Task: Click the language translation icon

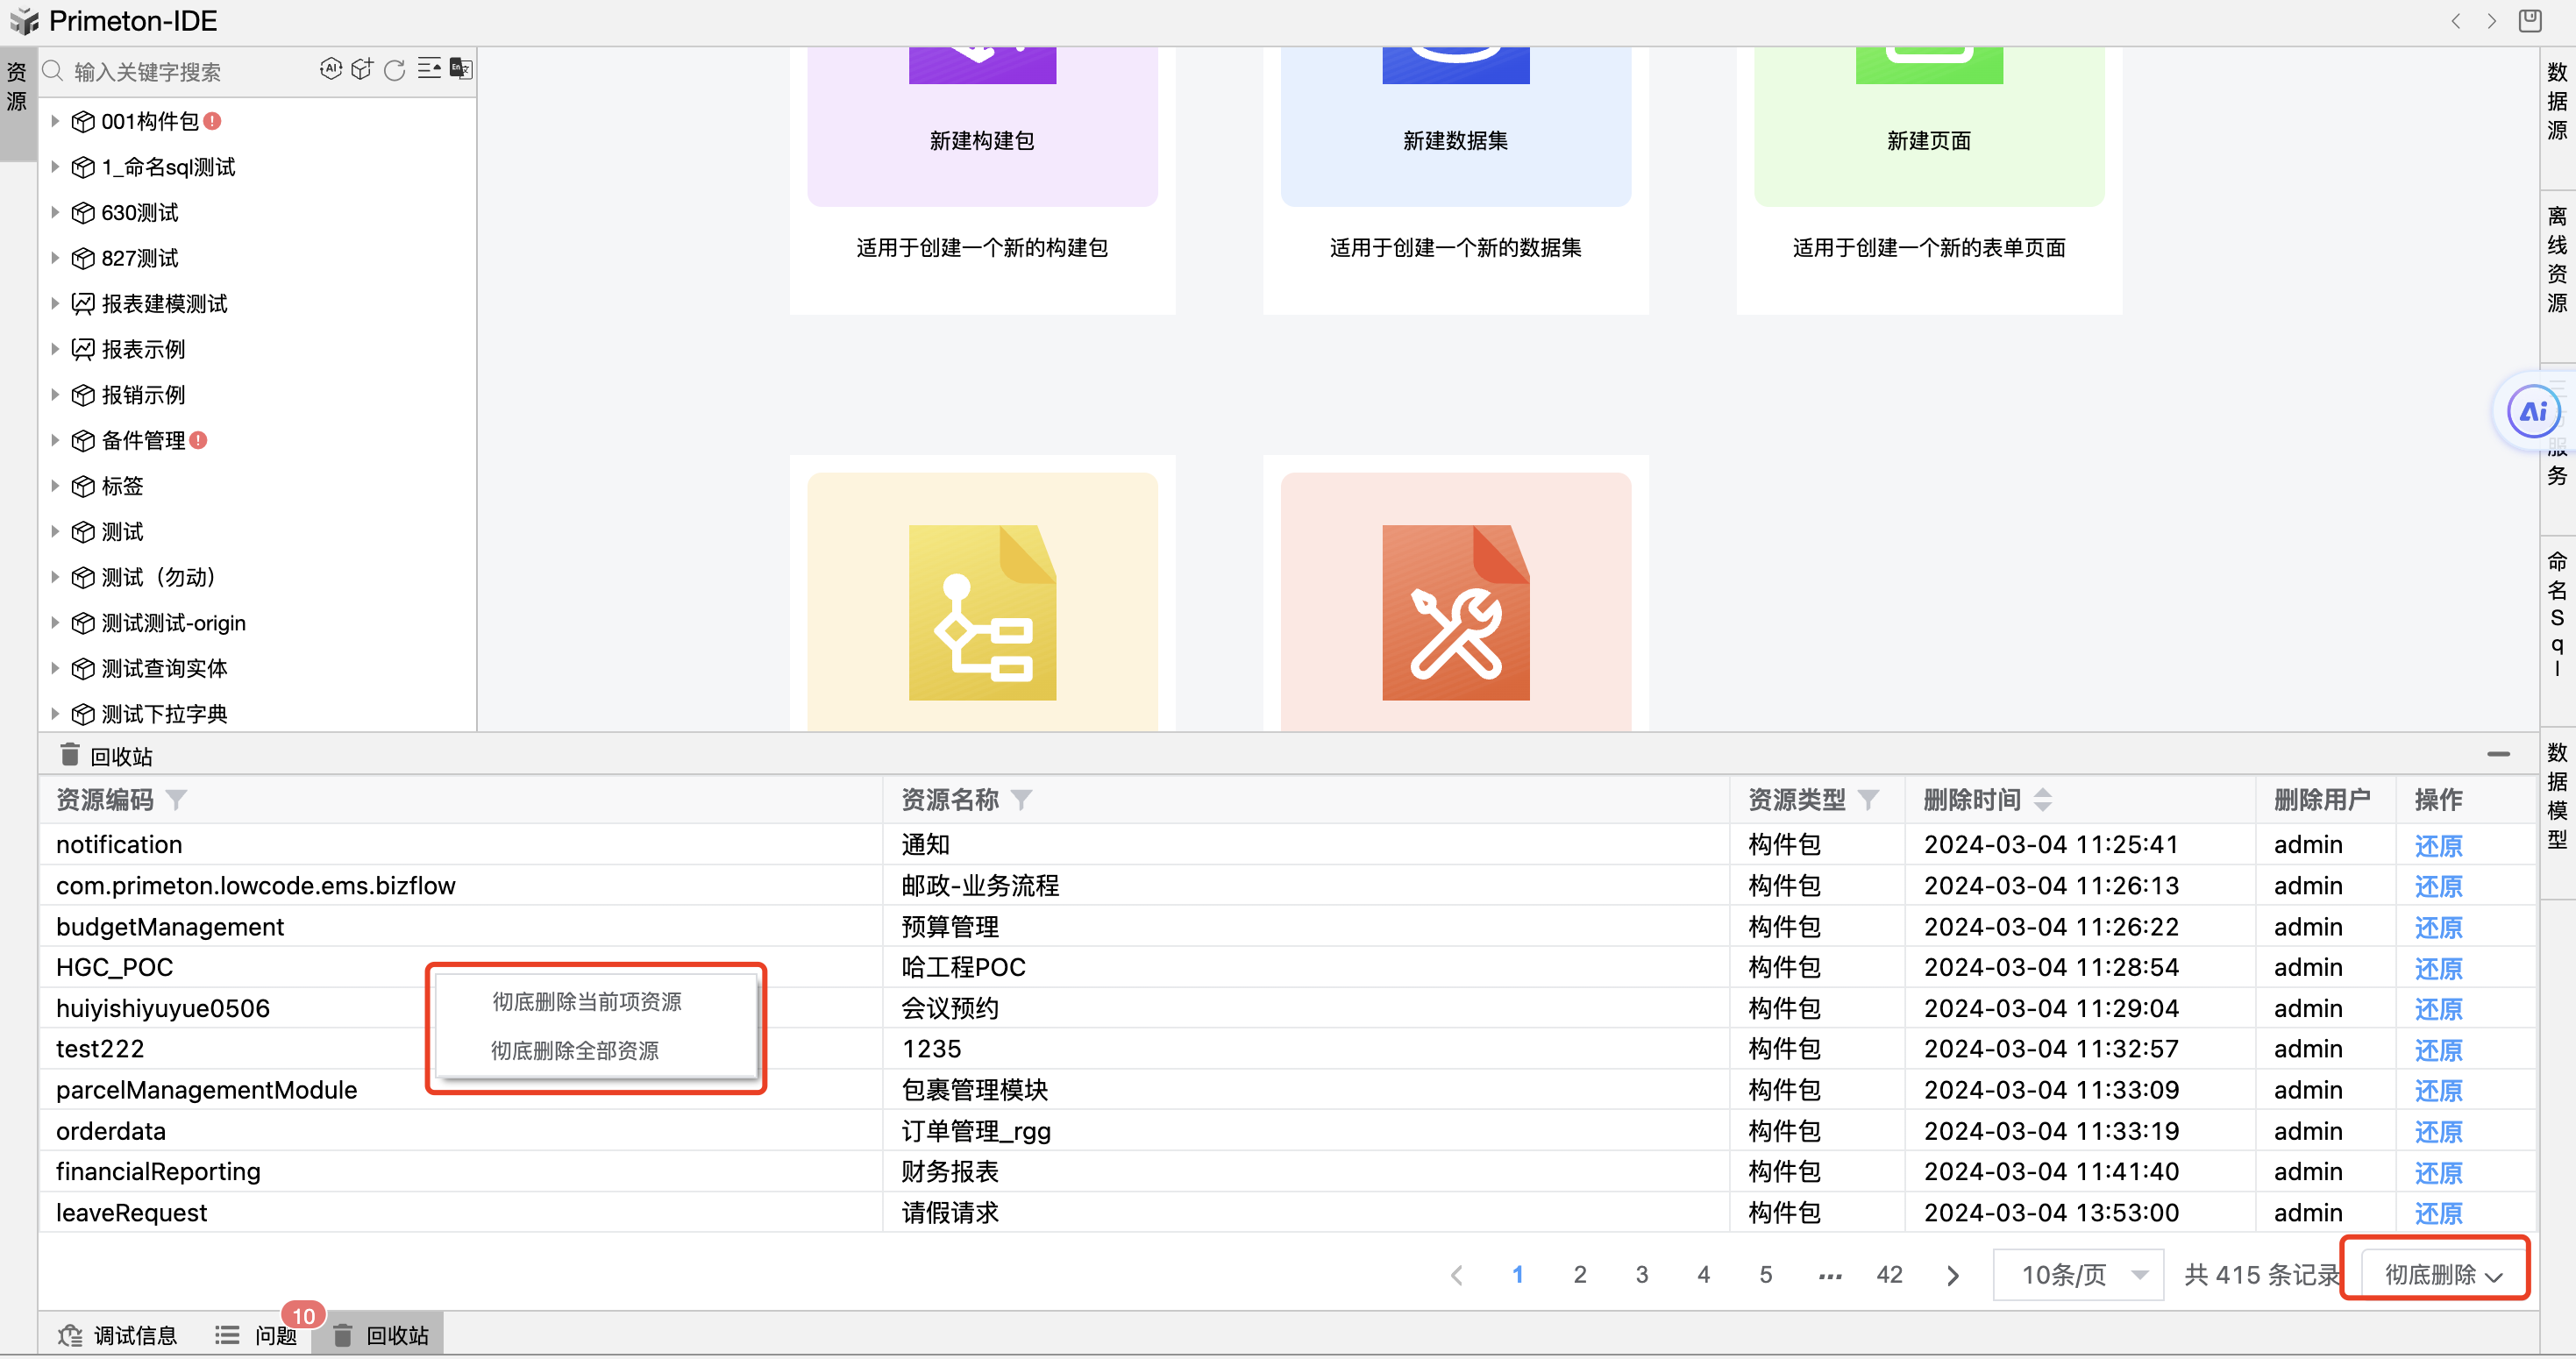Action: click(461, 69)
